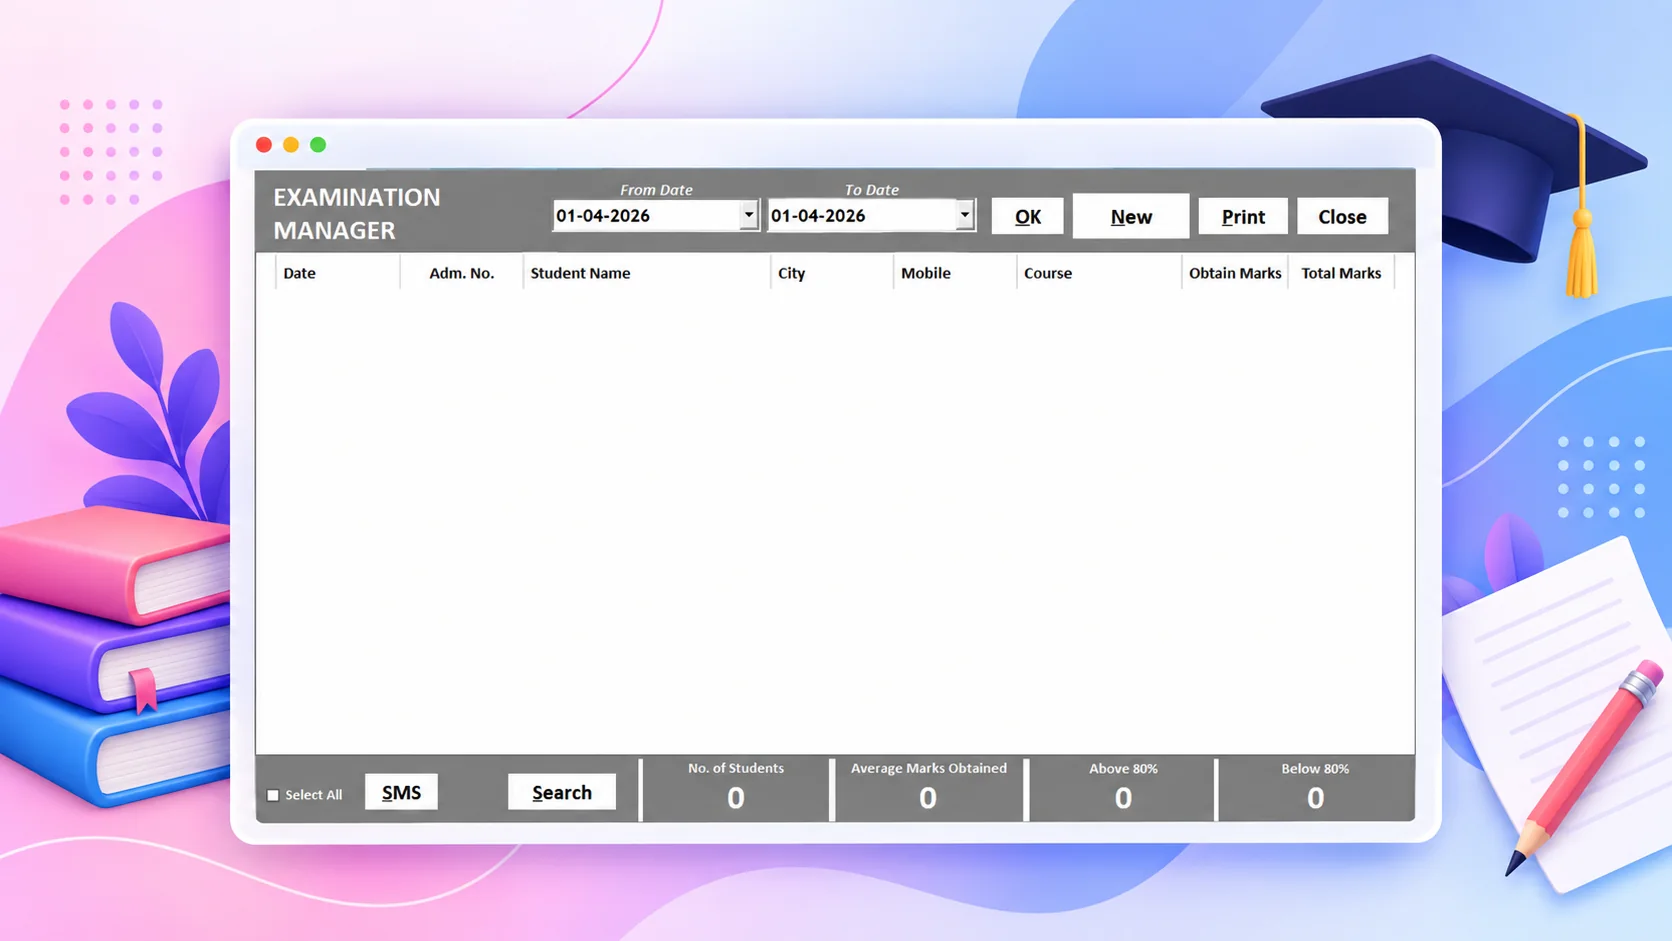Click the Below 80% counter

coord(1315,798)
